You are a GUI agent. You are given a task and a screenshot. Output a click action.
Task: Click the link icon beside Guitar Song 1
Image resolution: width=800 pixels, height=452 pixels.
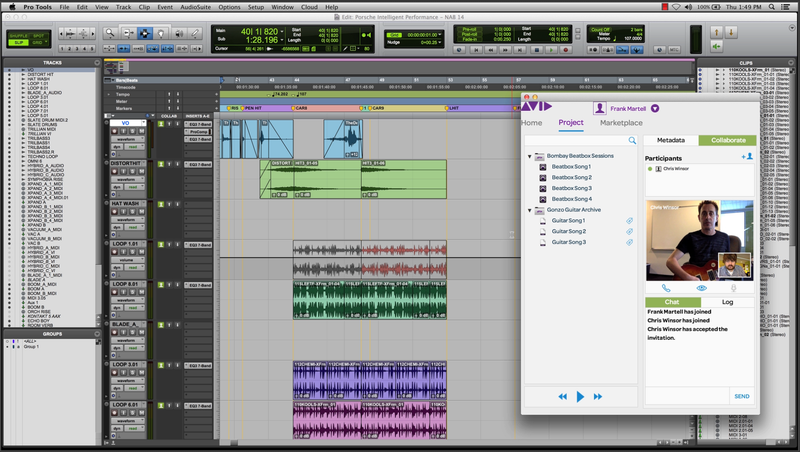[630, 221]
